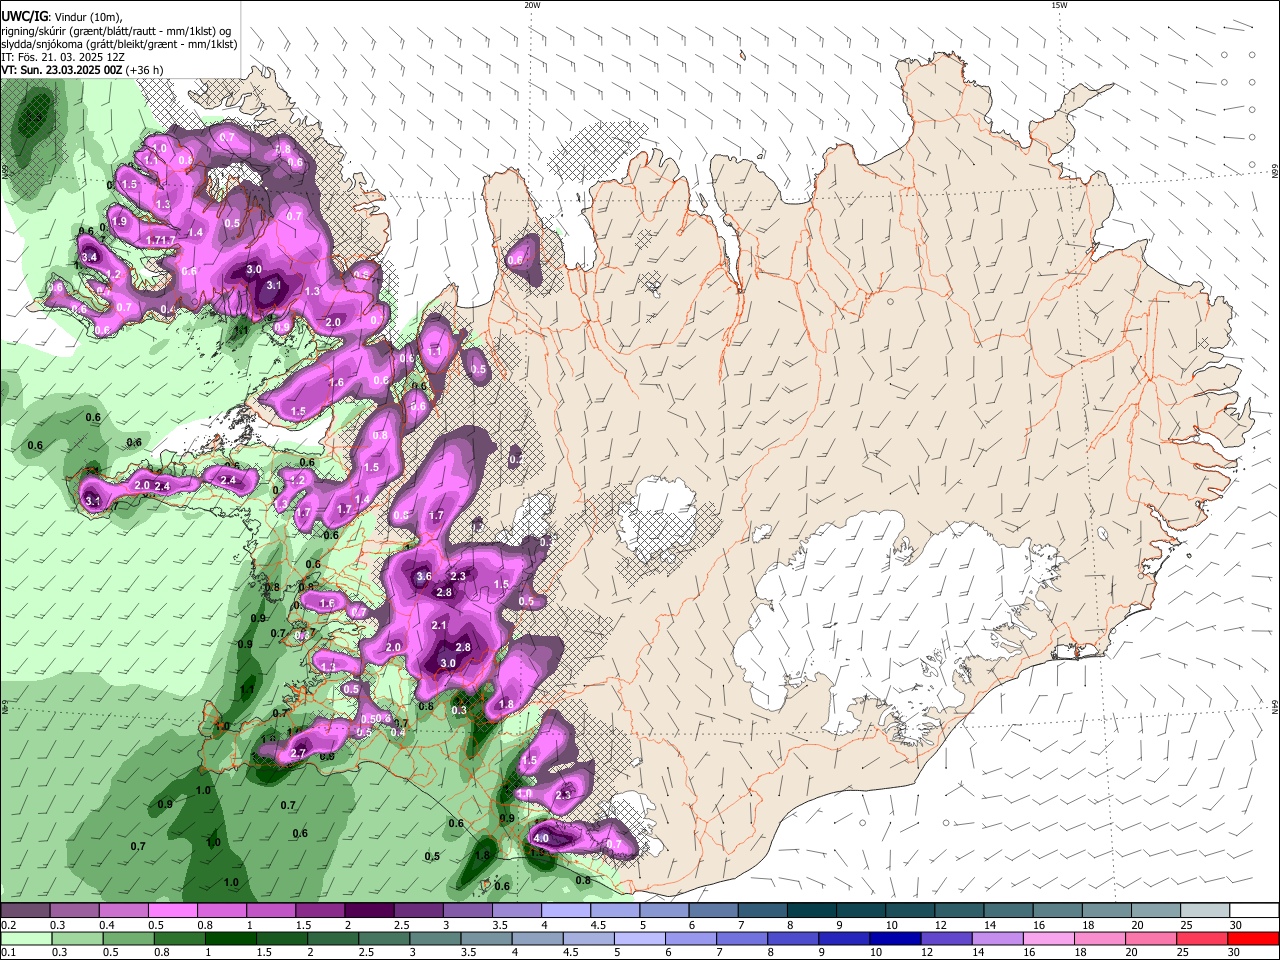This screenshot has width=1280, height=960.
Task: Select lower legend deep blue swatch between 10 and 12
Action: tap(896, 938)
